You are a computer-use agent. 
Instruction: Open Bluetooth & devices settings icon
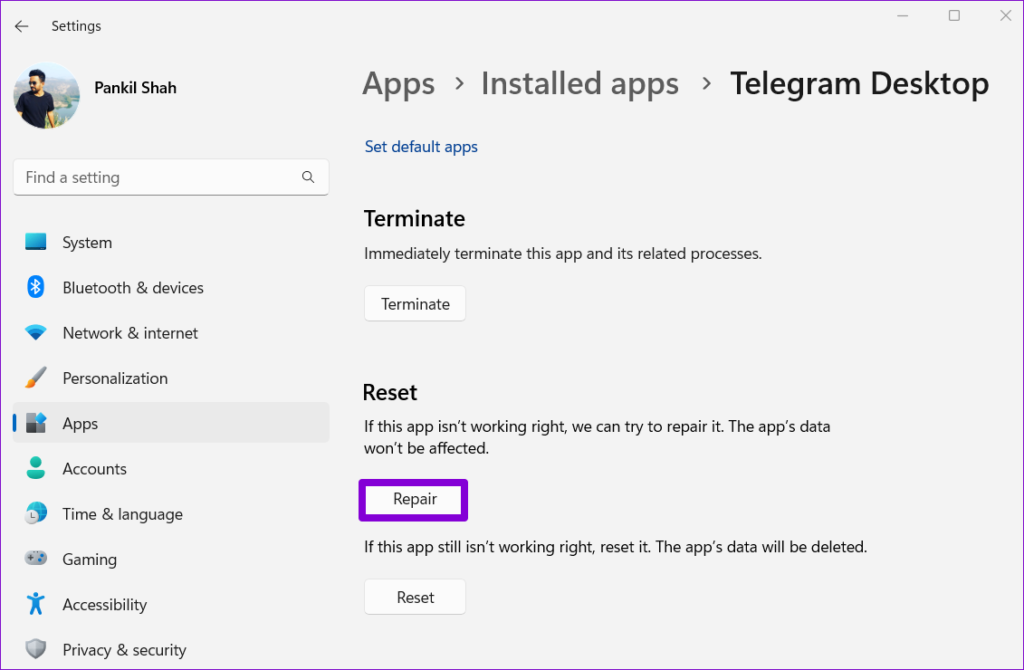[x=36, y=287]
